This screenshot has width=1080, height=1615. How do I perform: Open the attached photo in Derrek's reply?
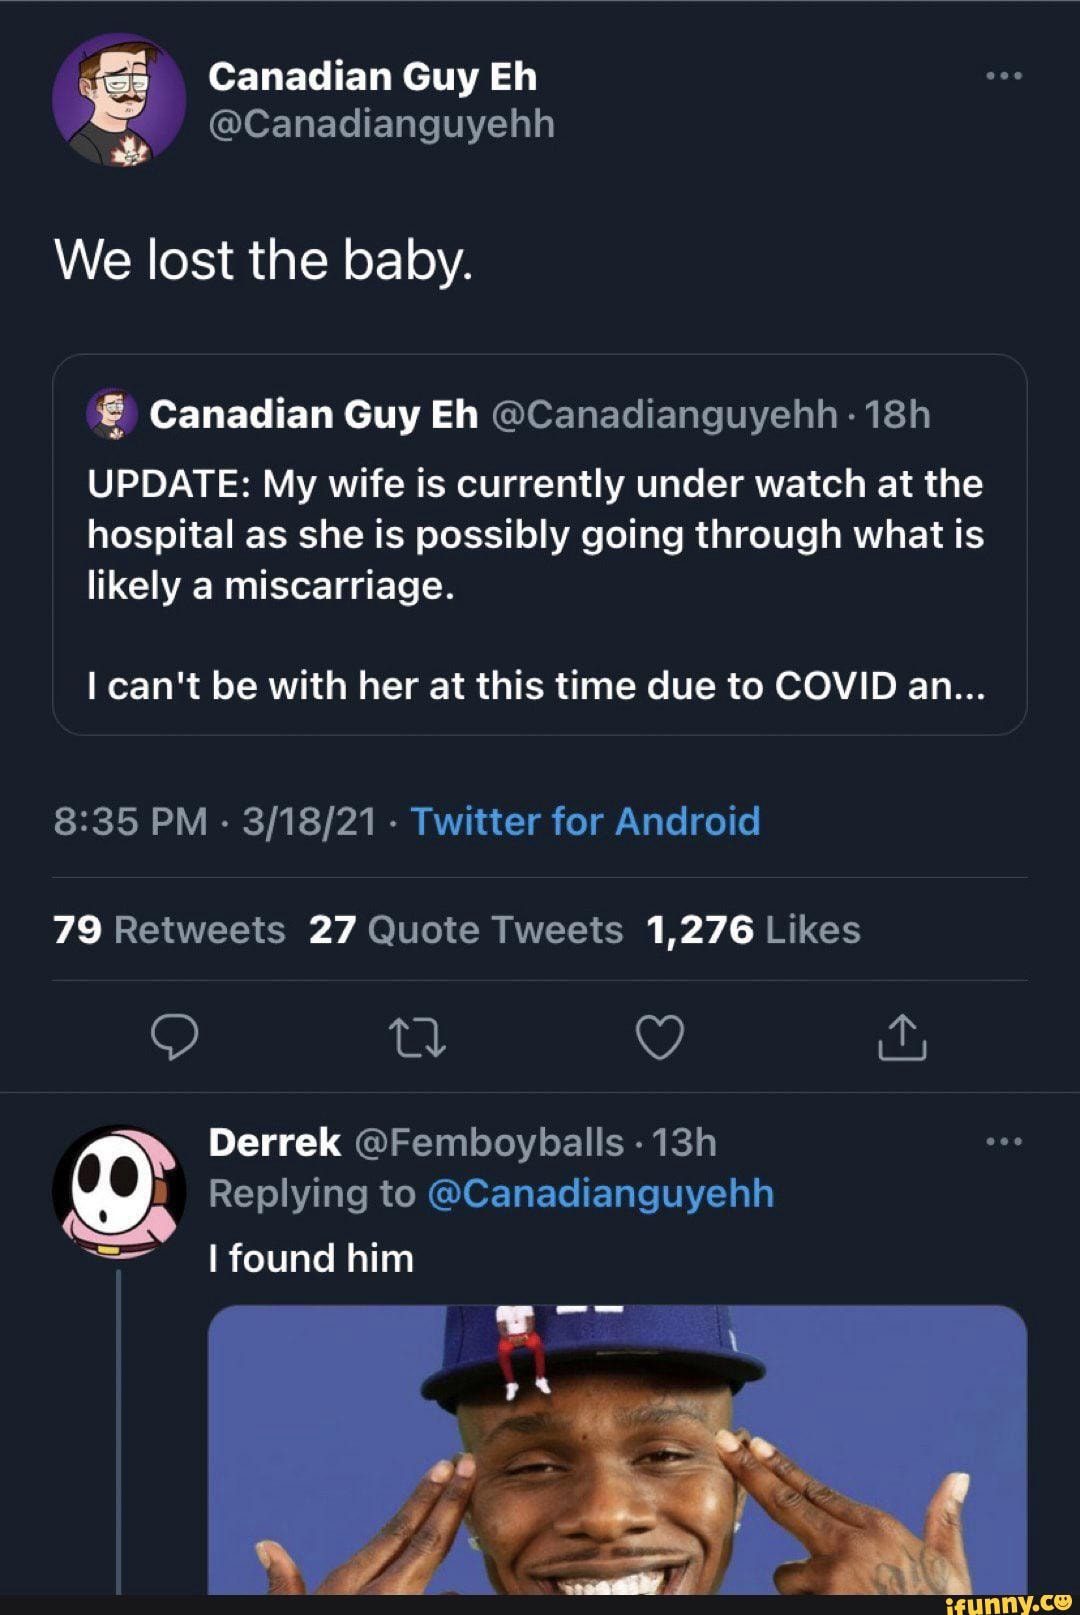(617, 1450)
